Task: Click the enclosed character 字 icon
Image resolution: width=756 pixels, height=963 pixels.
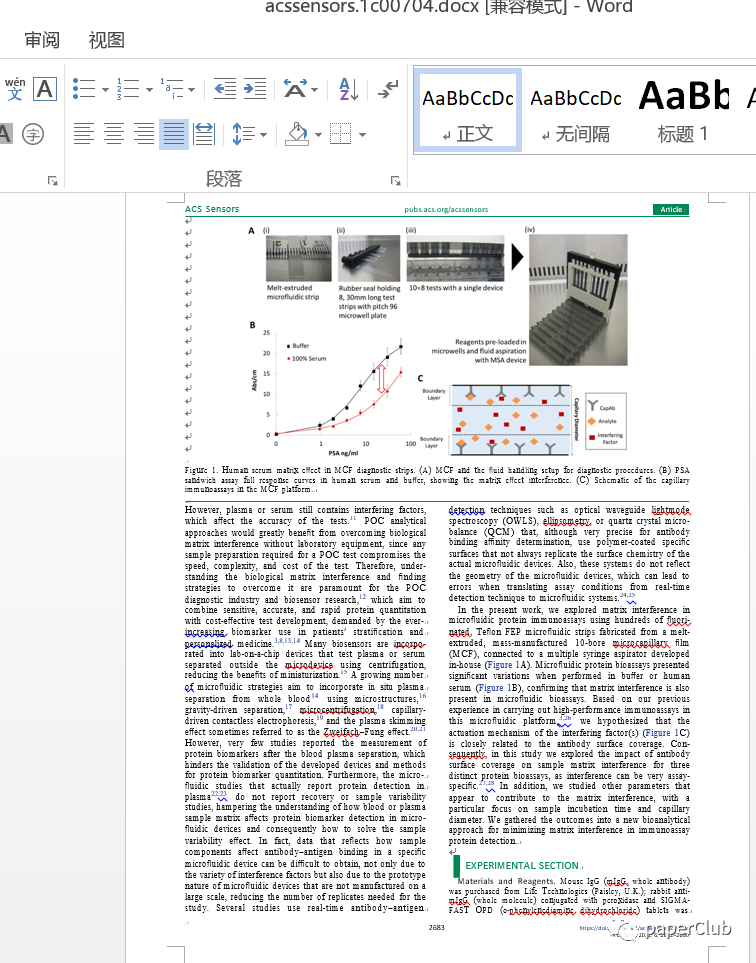Action: [x=33, y=133]
